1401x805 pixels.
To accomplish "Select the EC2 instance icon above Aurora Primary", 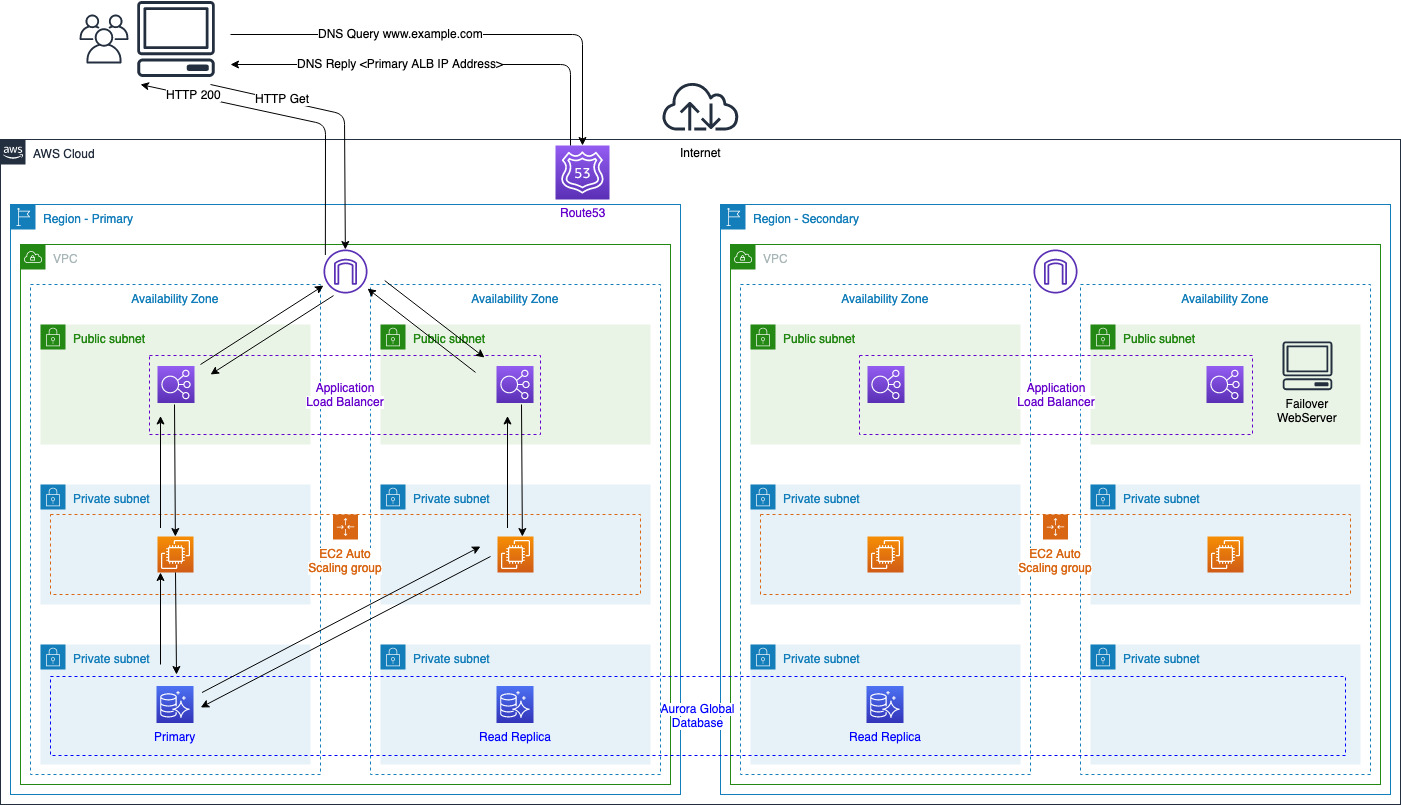I will pos(175,554).
